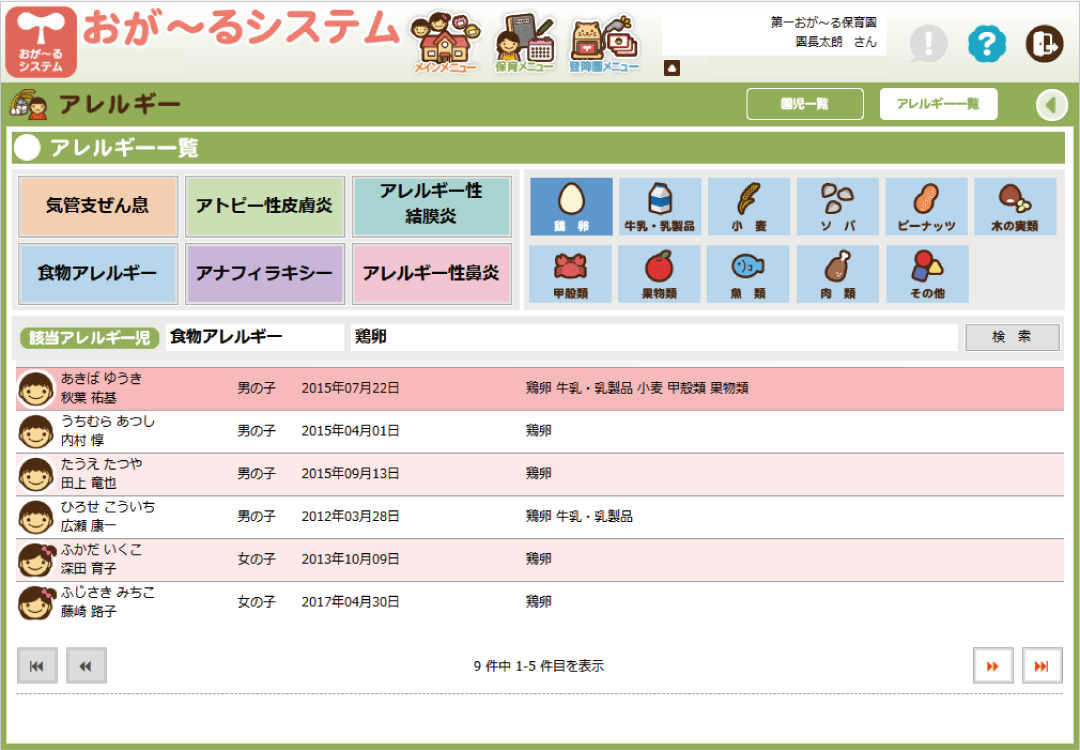Click birthdate 2012年03月28日
The height and width of the screenshot is (750, 1080).
350,517
